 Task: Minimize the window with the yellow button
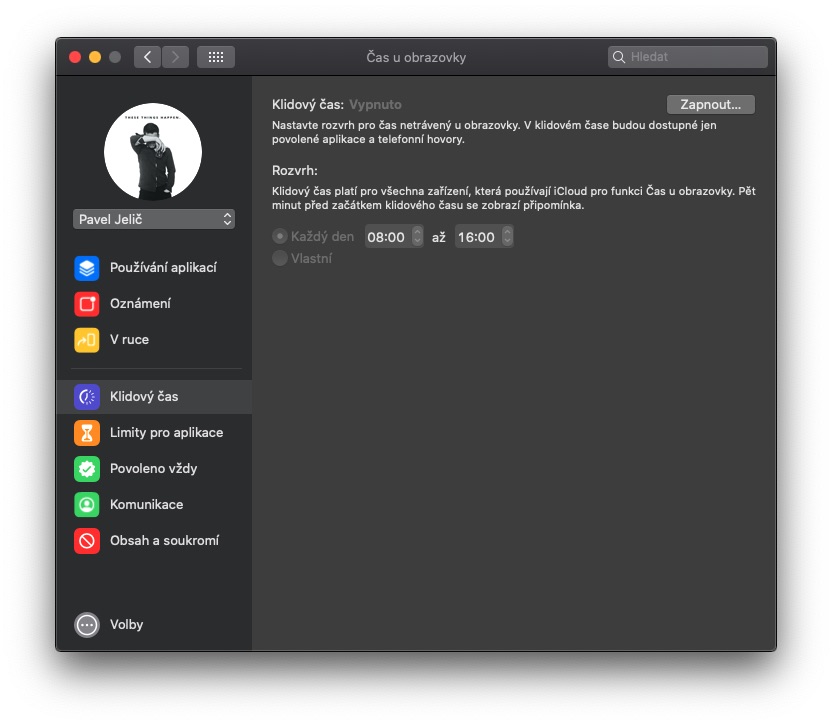tap(95, 57)
